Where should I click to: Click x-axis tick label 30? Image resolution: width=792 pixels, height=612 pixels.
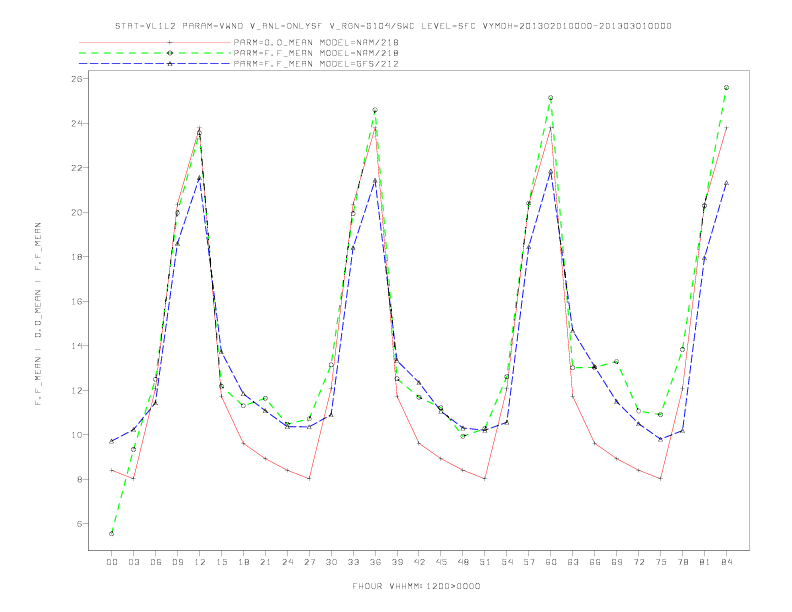pos(331,562)
